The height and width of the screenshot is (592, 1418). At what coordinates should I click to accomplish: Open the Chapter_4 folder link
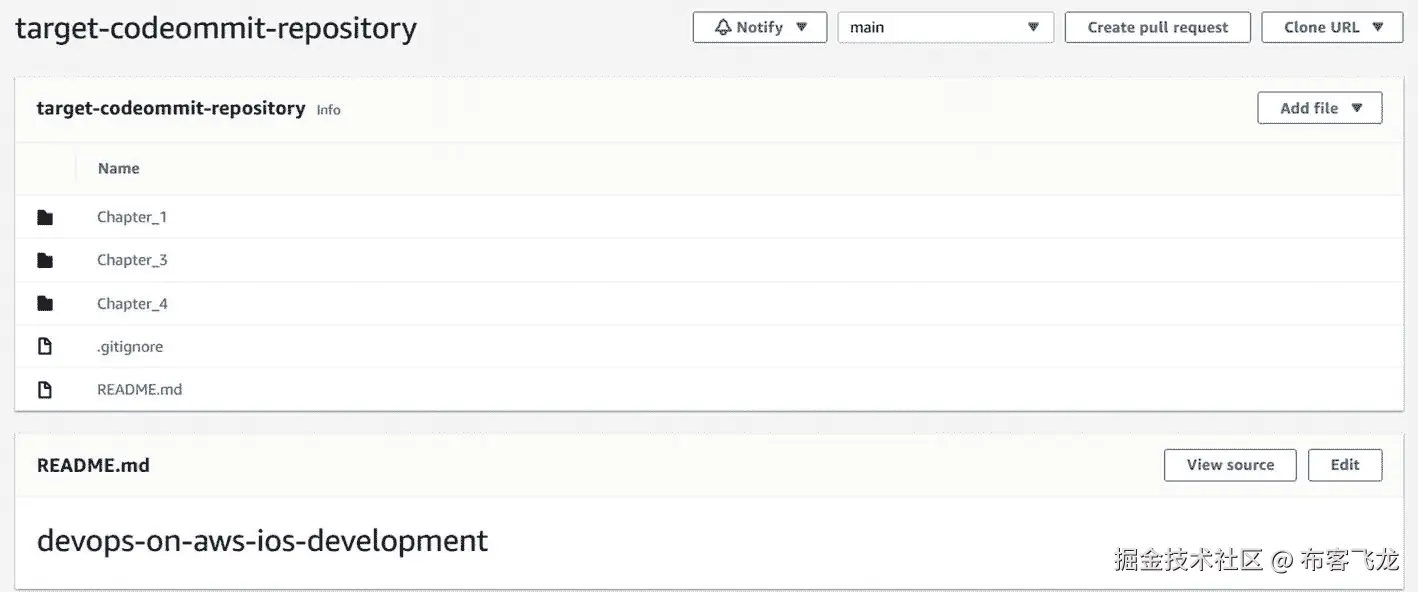tap(132, 304)
